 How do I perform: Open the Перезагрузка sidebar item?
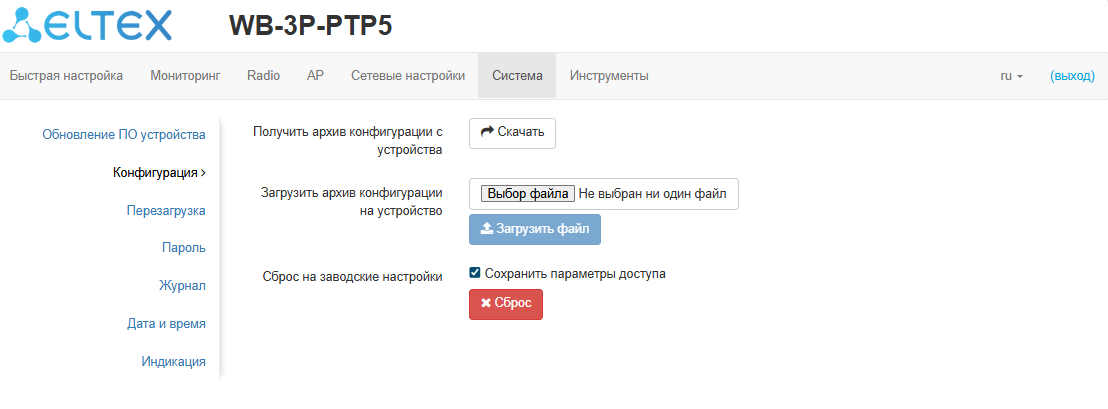[166, 210]
